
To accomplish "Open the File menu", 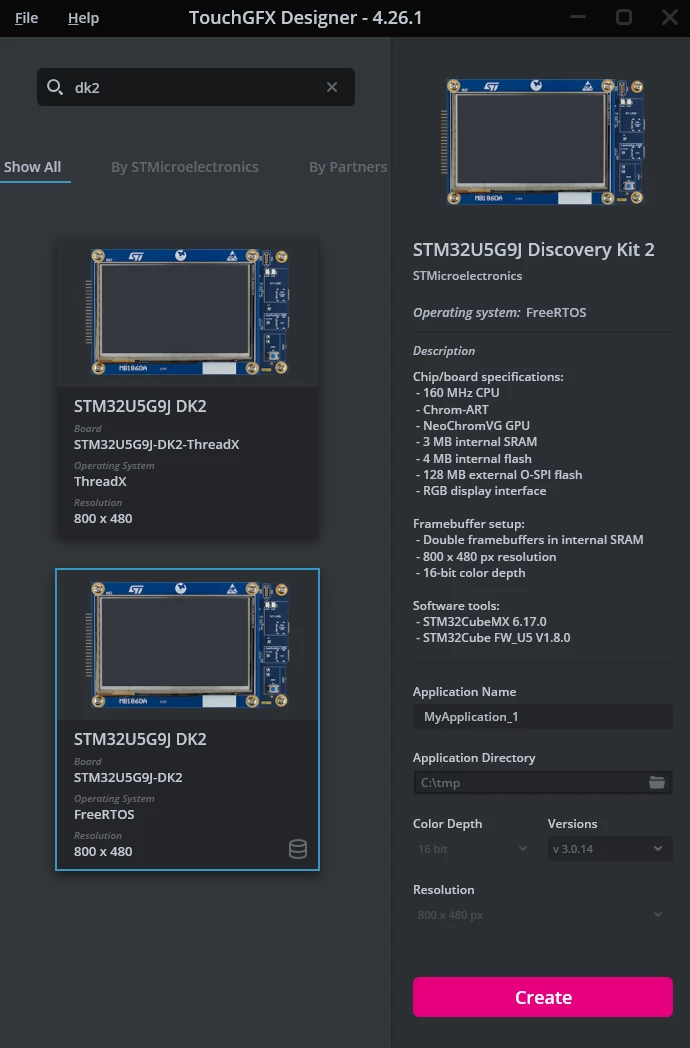I will tap(26, 18).
